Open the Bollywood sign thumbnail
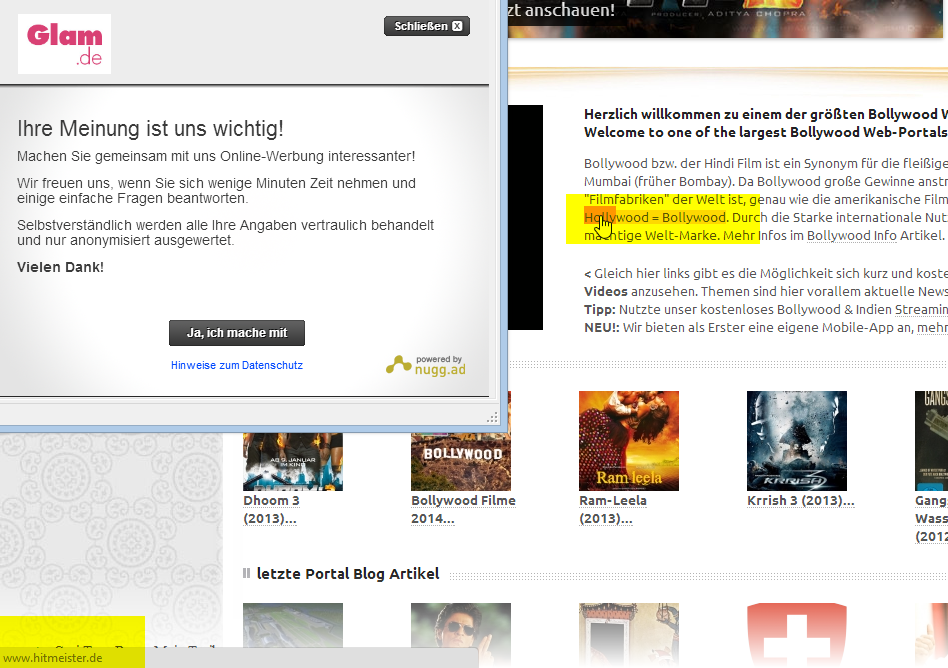948x668 pixels. (461, 461)
